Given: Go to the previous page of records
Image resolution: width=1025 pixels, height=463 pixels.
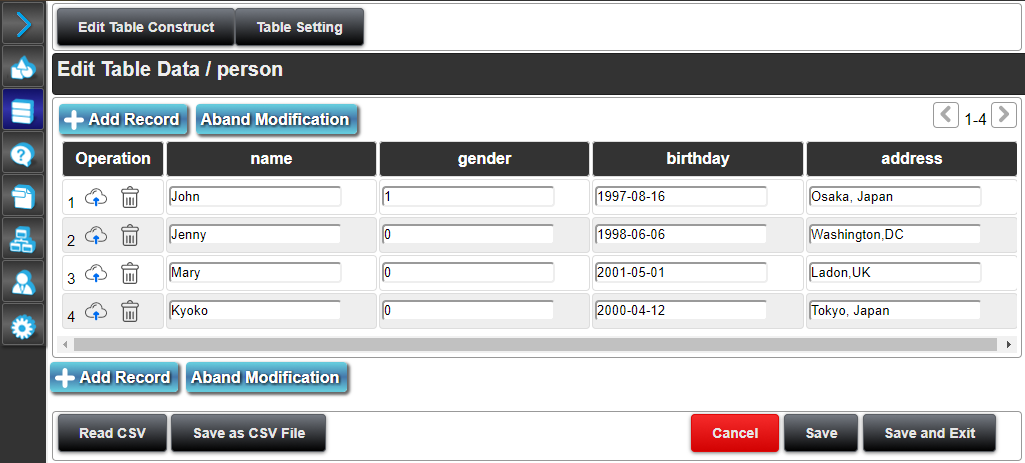Looking at the screenshot, I should (x=945, y=116).
